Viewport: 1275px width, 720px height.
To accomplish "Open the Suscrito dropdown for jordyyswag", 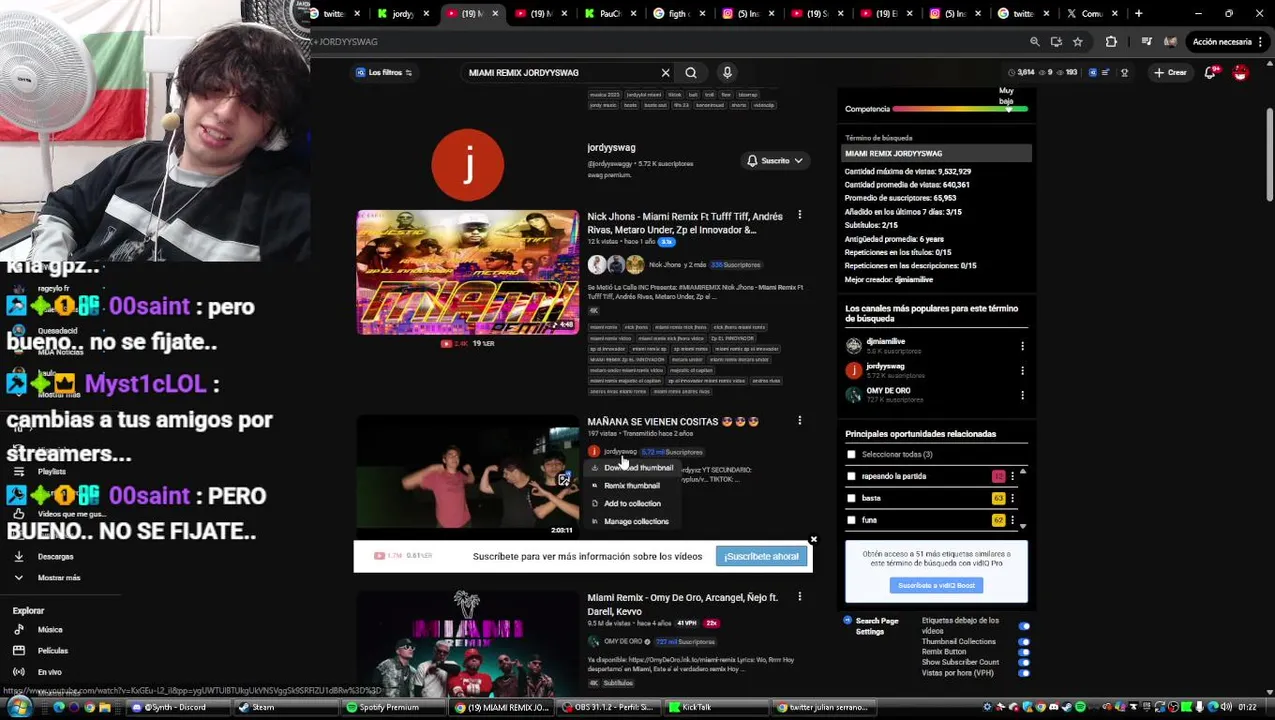I will coord(775,161).
